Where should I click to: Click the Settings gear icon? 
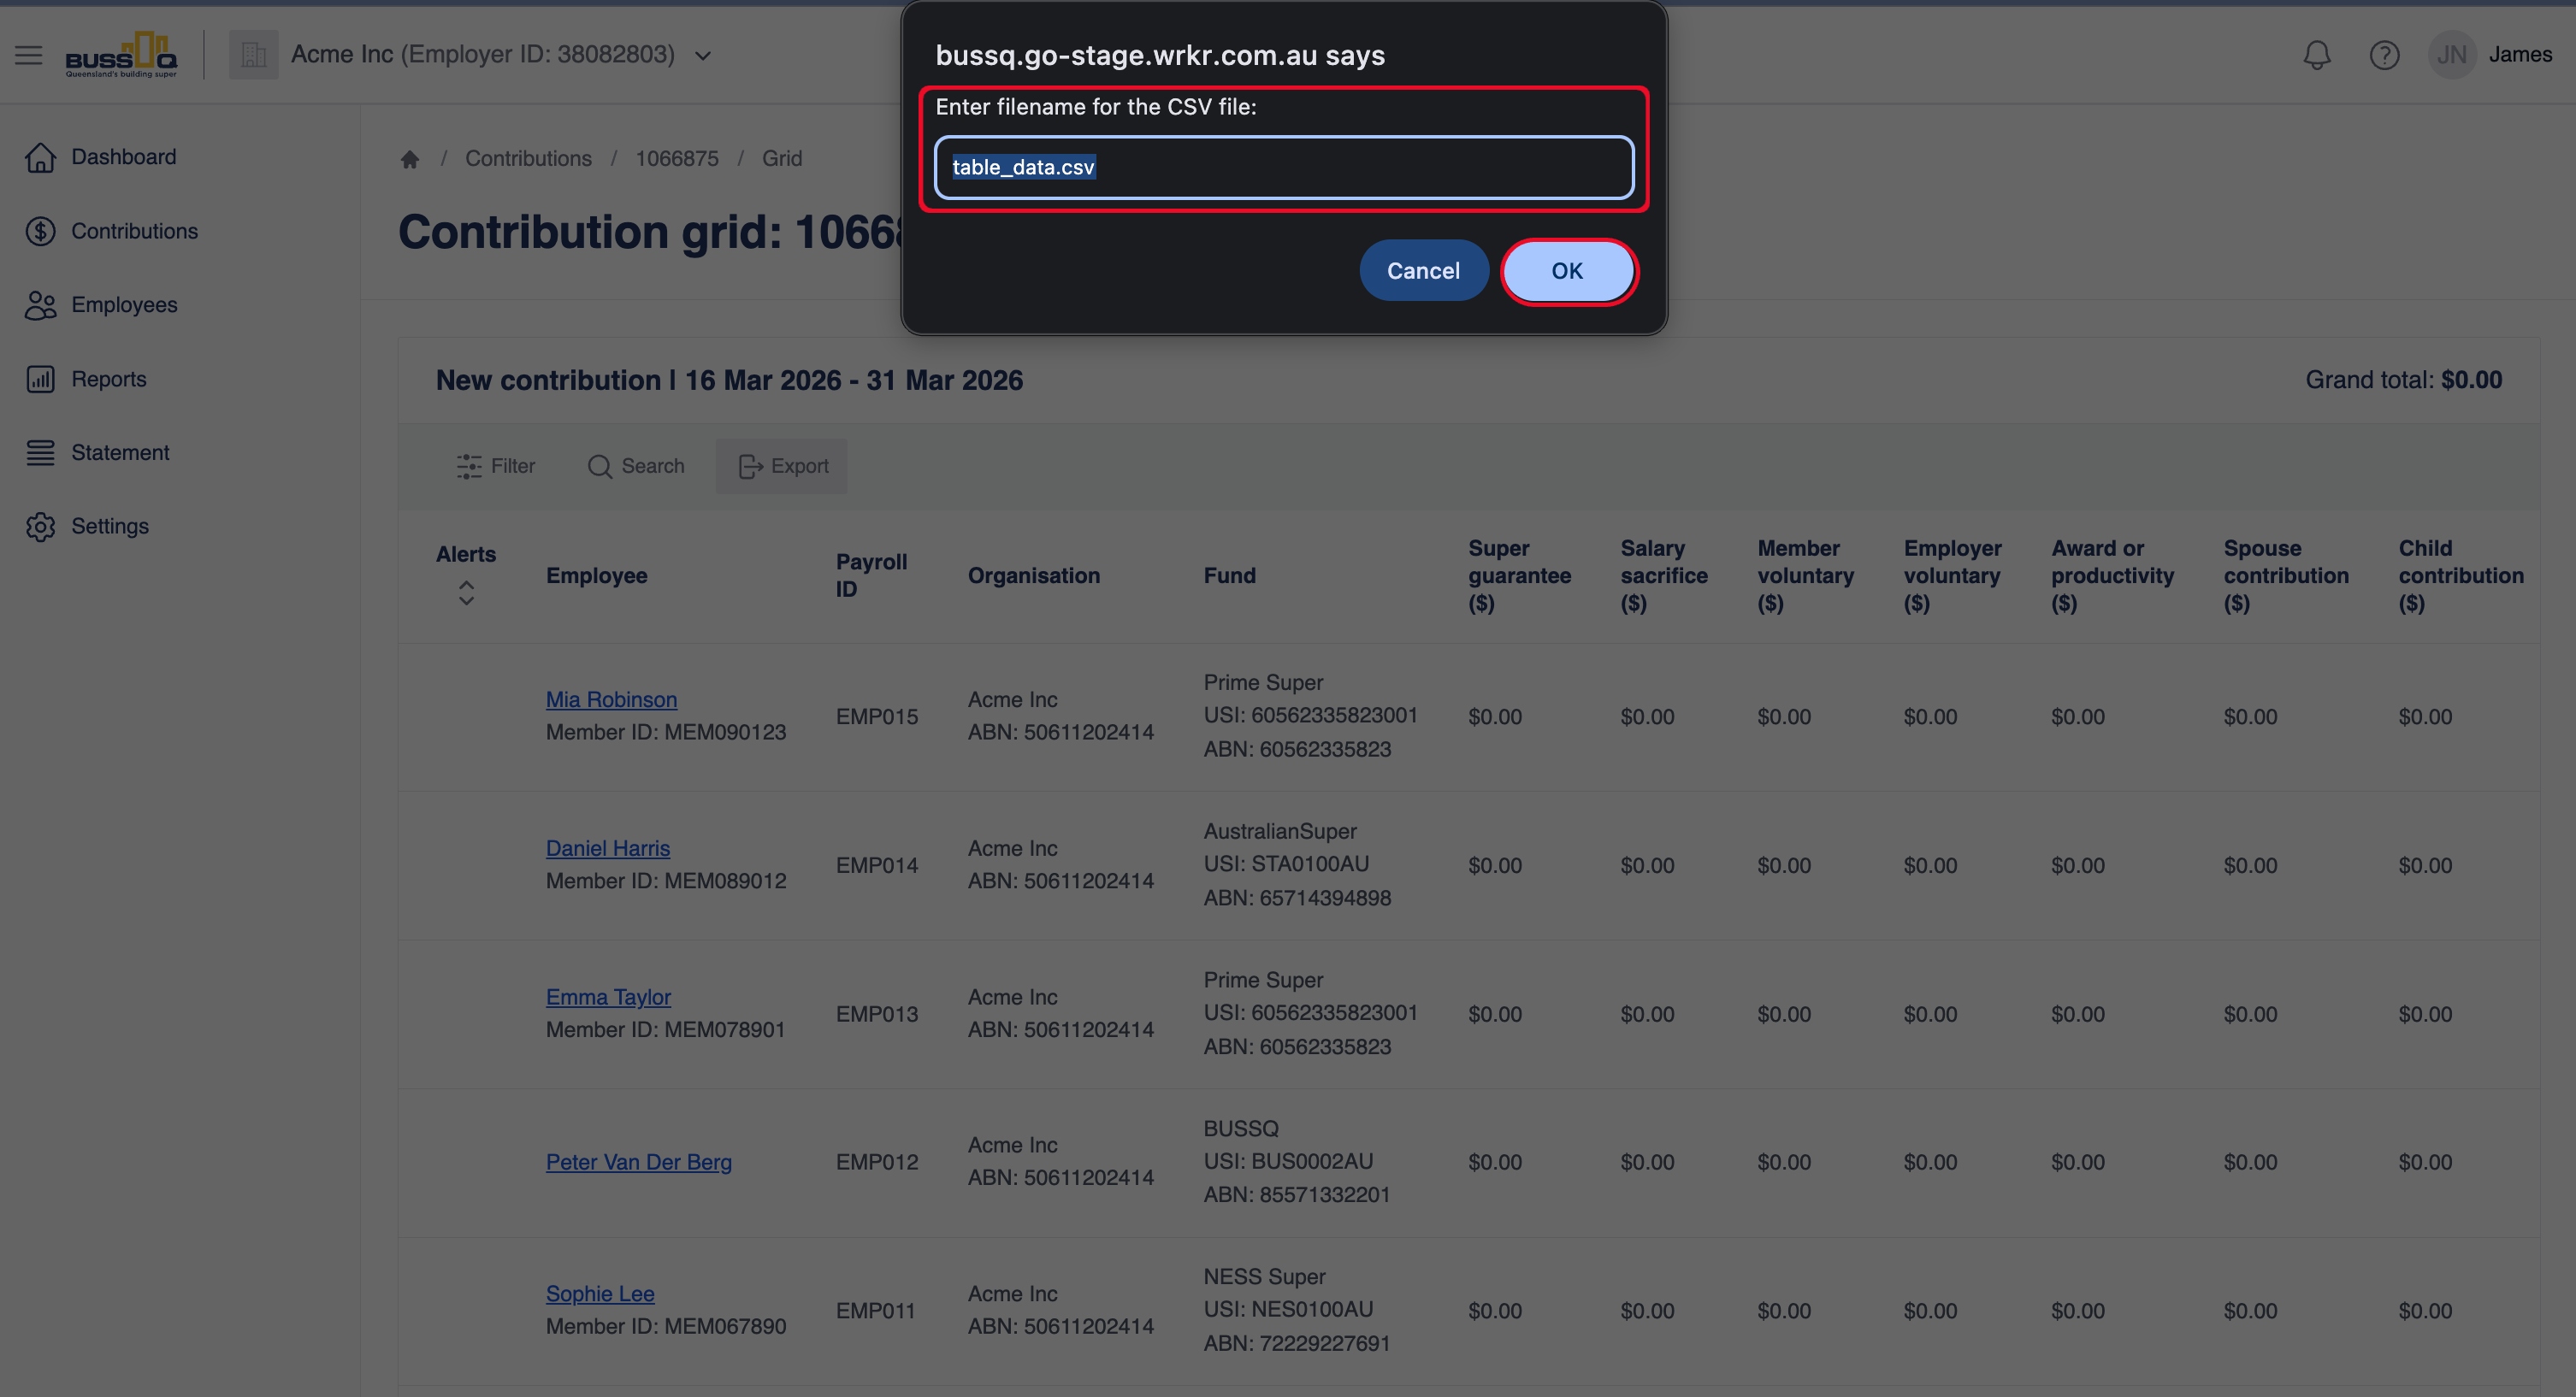[x=40, y=526]
